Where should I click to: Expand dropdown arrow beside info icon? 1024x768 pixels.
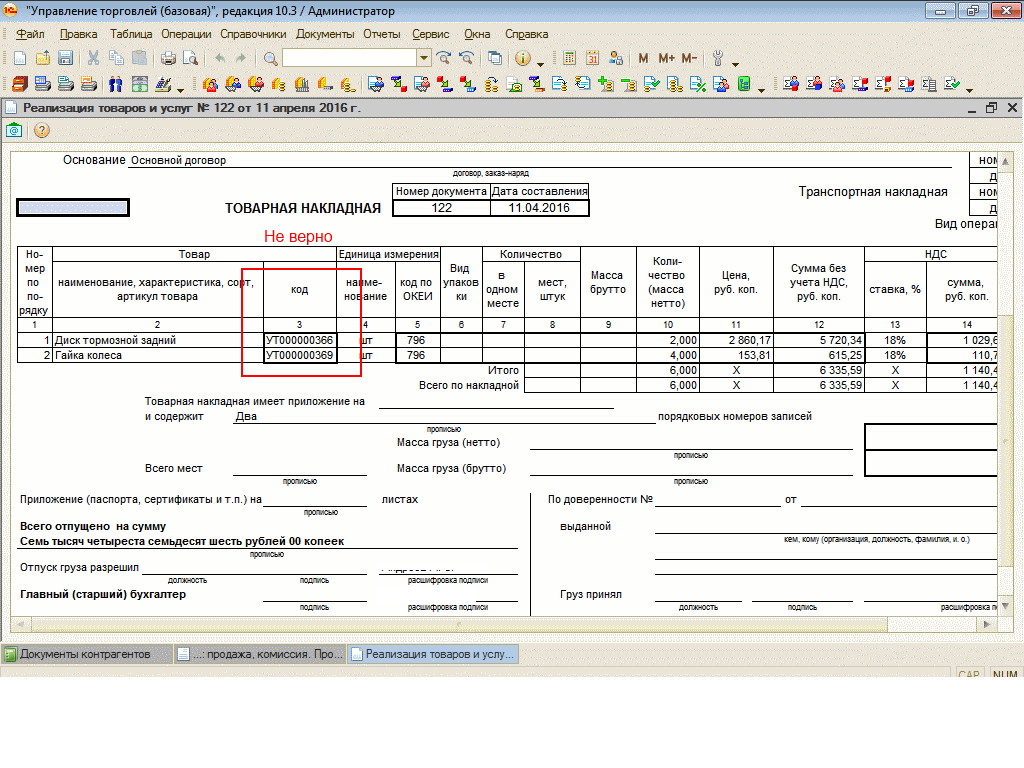pyautogui.click(x=541, y=61)
